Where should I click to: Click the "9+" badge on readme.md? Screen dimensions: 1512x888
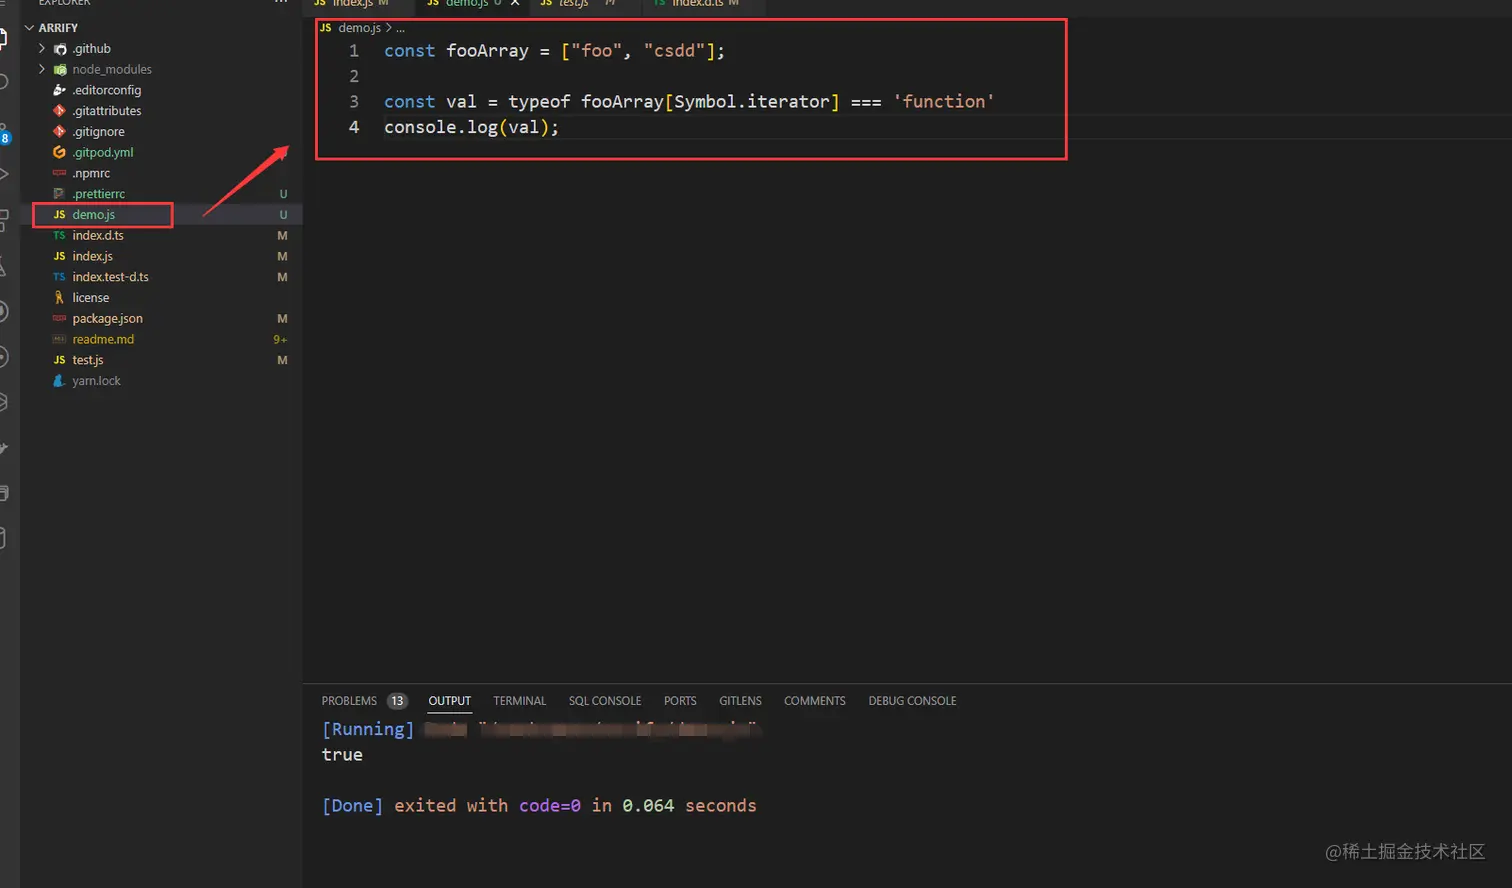point(281,340)
